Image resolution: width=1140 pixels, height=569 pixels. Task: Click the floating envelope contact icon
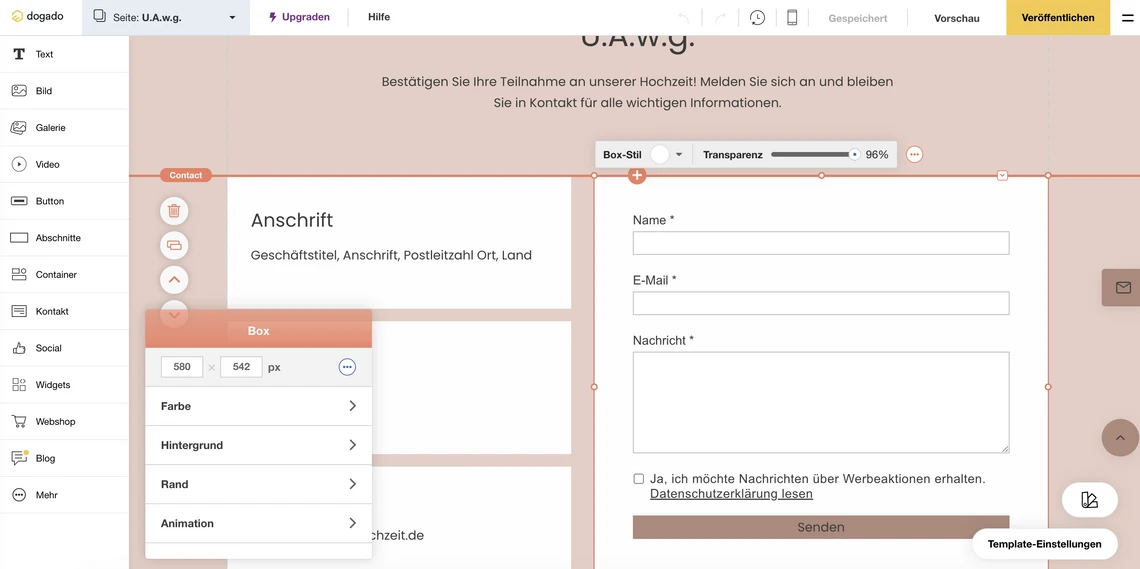coord(1123,288)
